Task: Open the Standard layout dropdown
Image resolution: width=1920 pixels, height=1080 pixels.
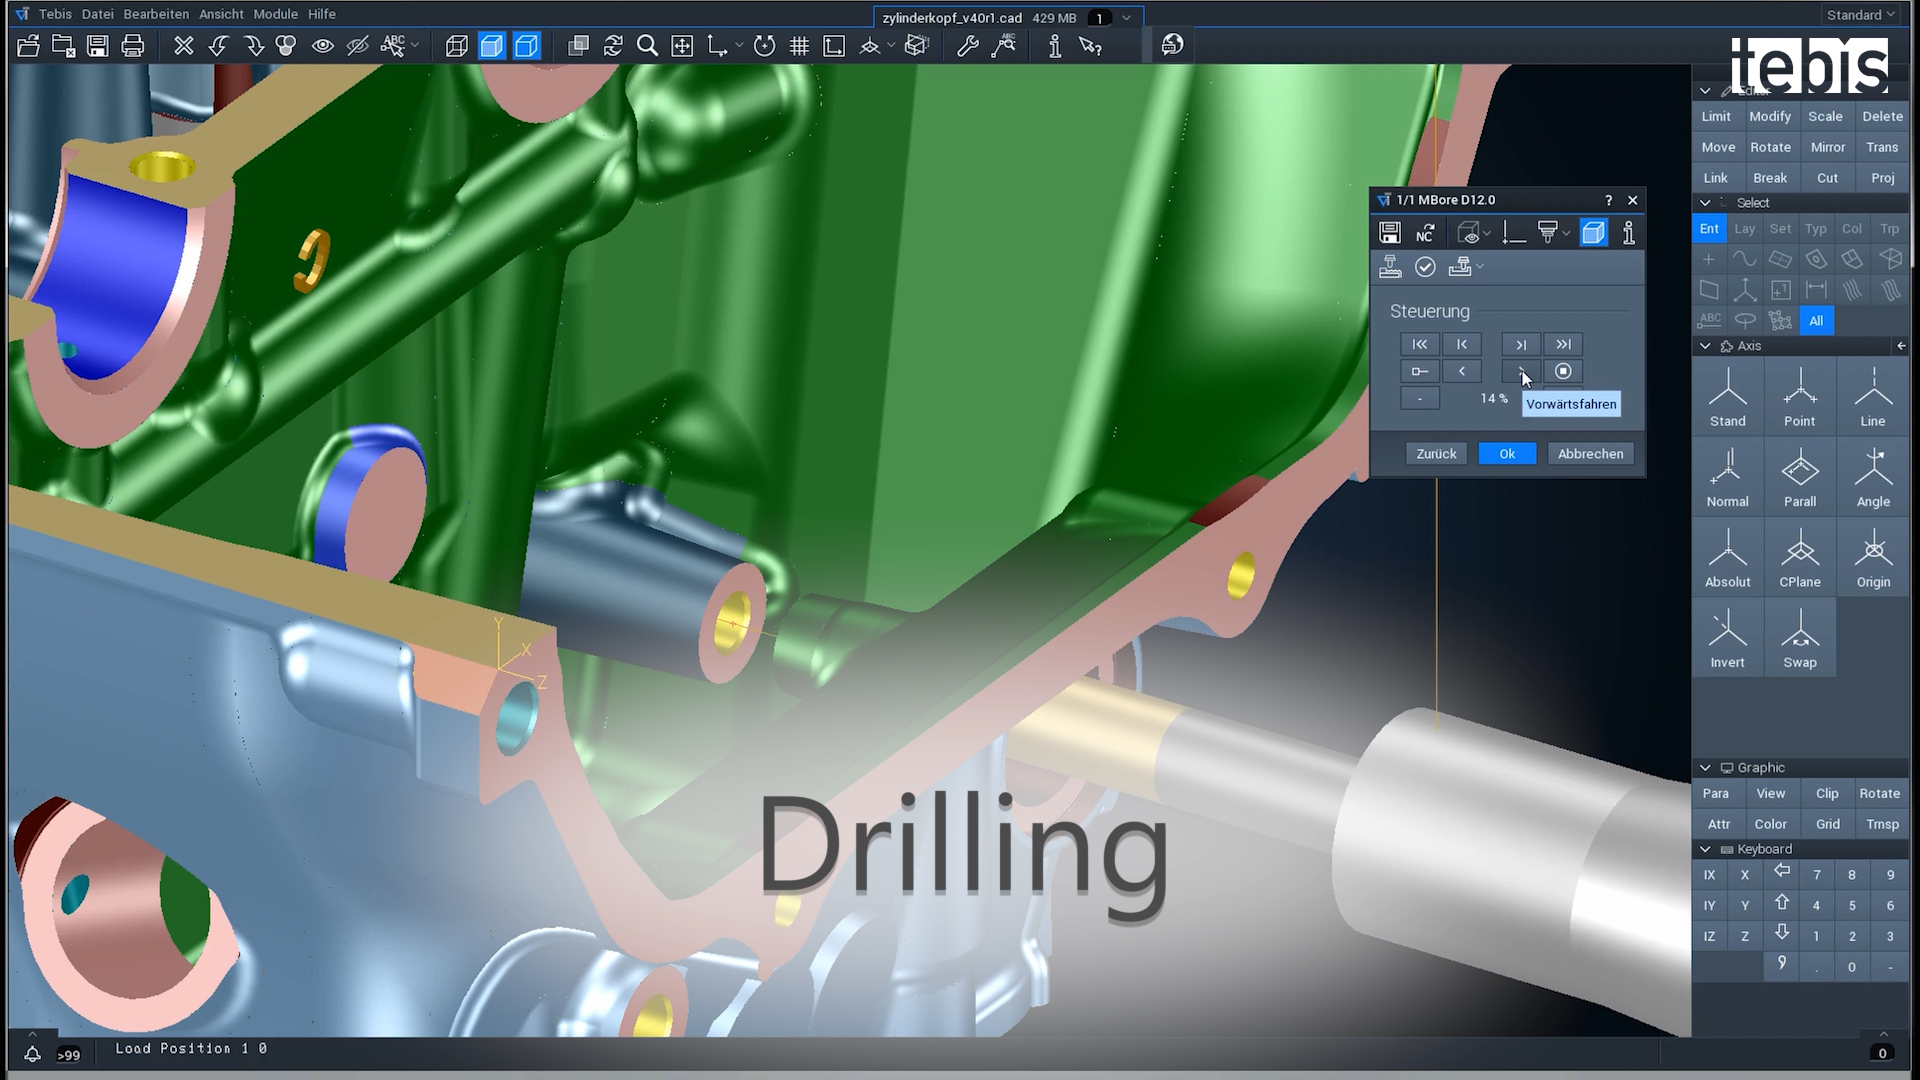Action: [x=1859, y=15]
